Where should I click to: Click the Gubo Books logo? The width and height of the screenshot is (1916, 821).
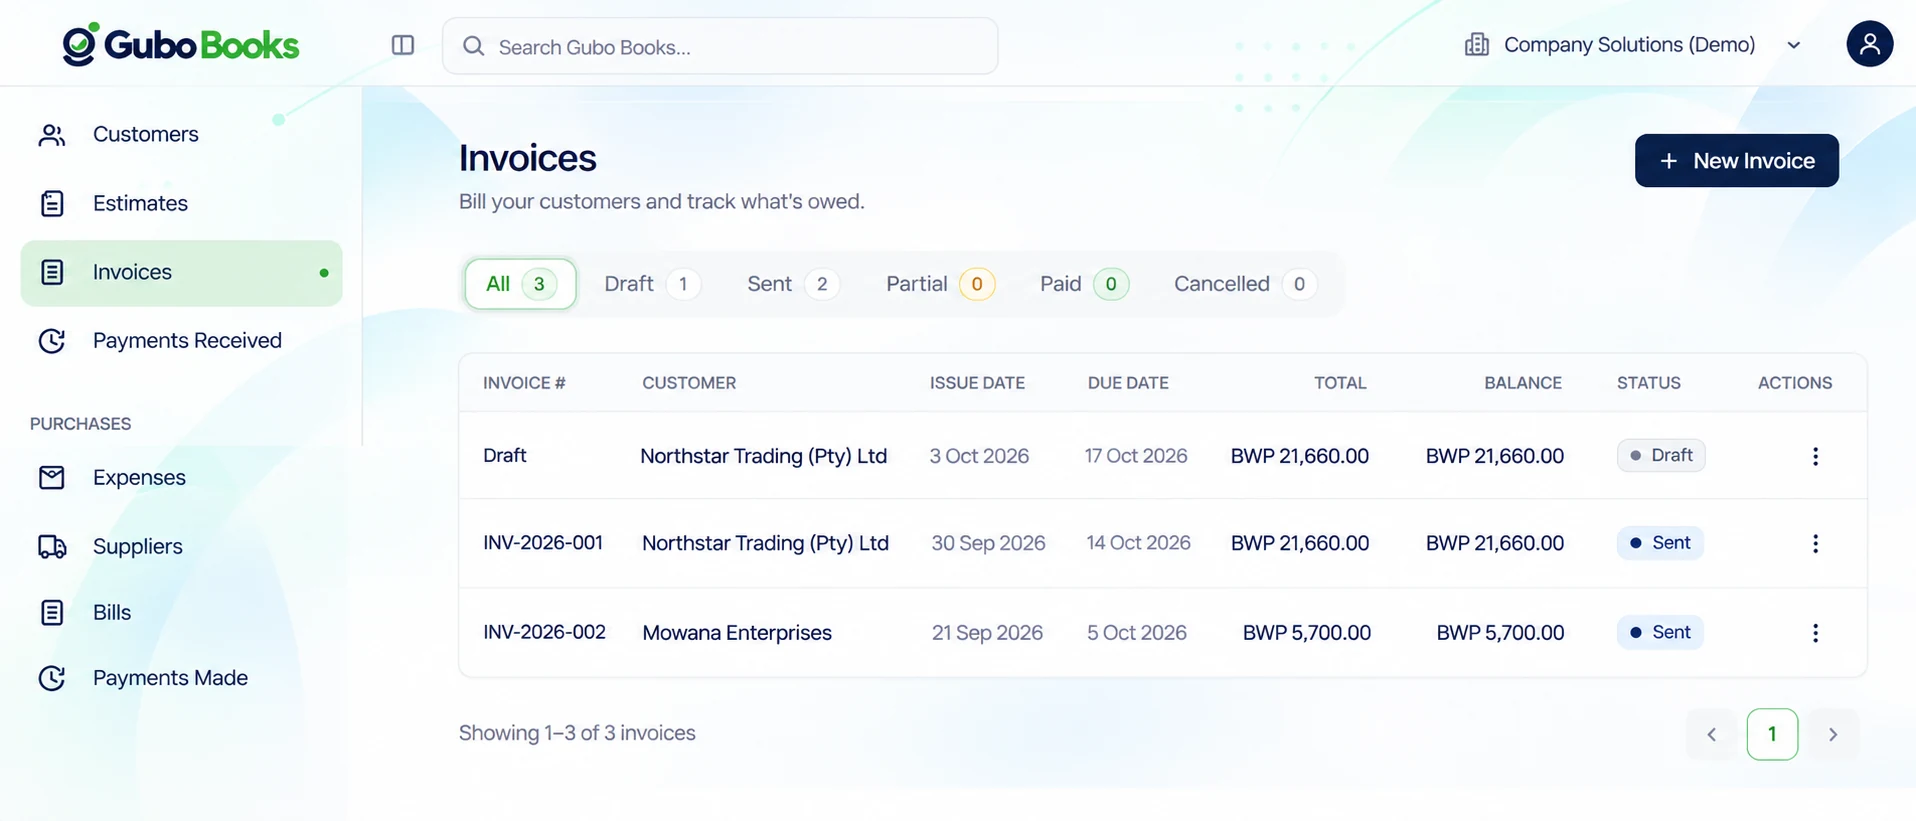tap(180, 44)
